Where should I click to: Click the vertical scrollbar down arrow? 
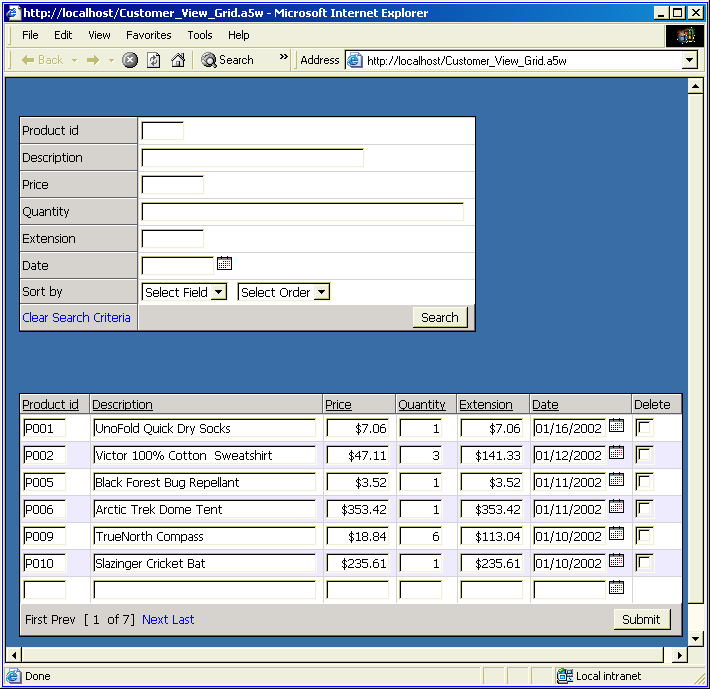695,639
